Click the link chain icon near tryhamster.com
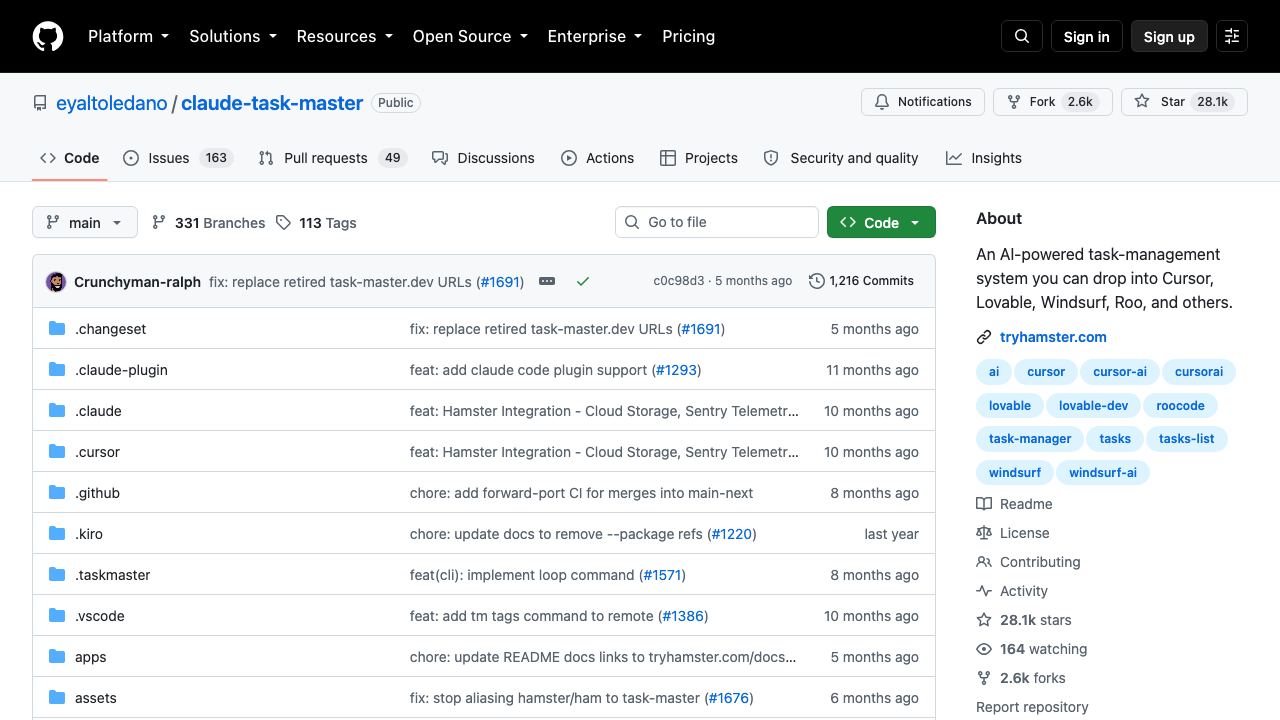Viewport: 1280px width, 720px height. 984,337
